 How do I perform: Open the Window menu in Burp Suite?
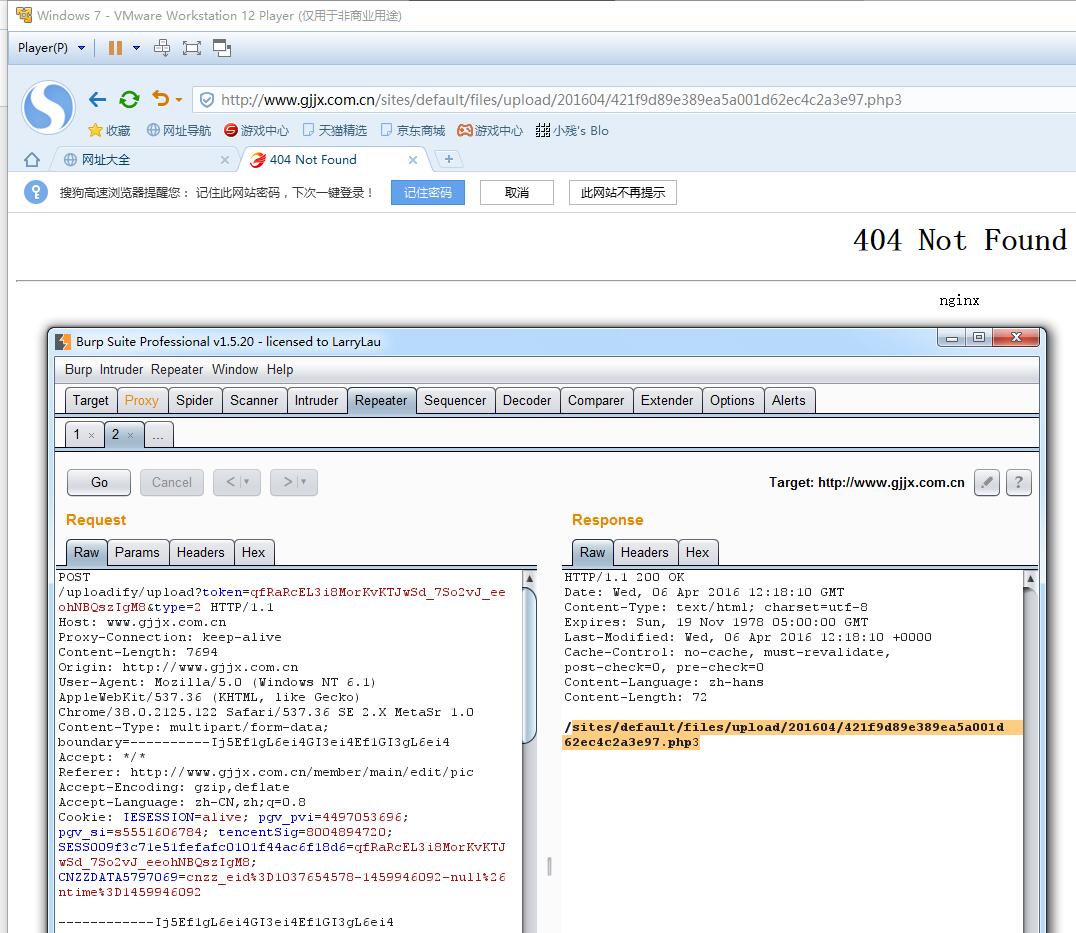[235, 370]
